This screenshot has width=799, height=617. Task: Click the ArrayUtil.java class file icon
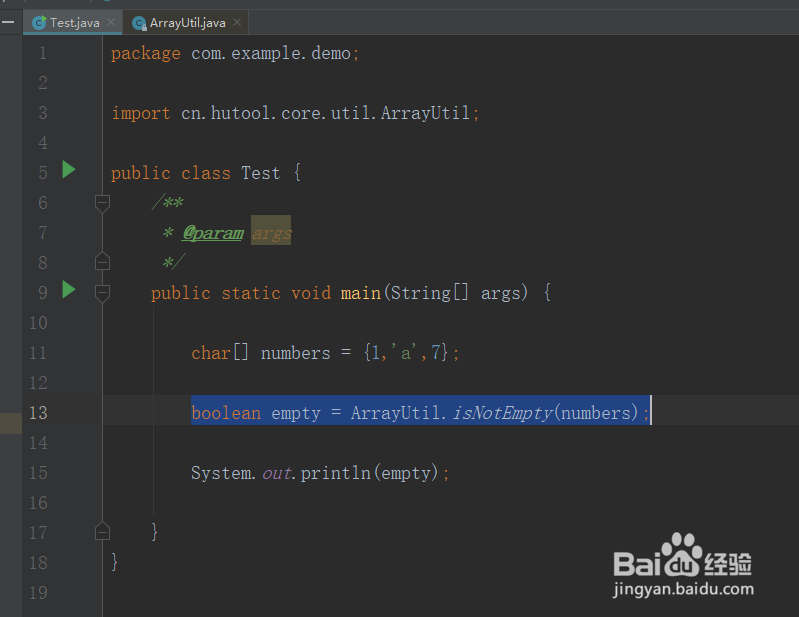click(x=139, y=23)
